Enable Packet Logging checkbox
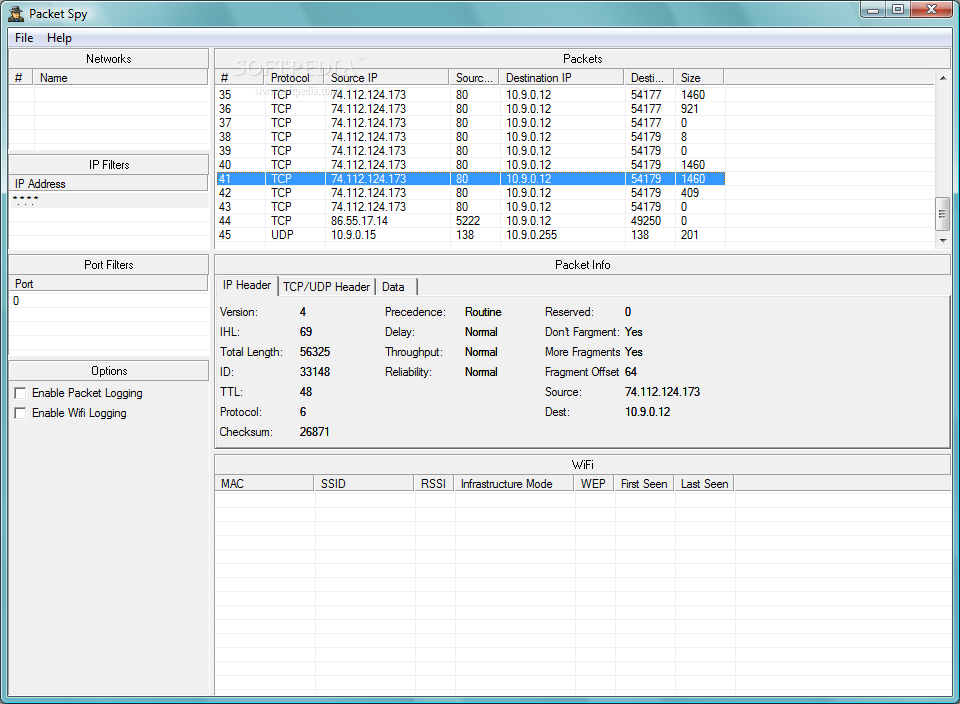 20,393
